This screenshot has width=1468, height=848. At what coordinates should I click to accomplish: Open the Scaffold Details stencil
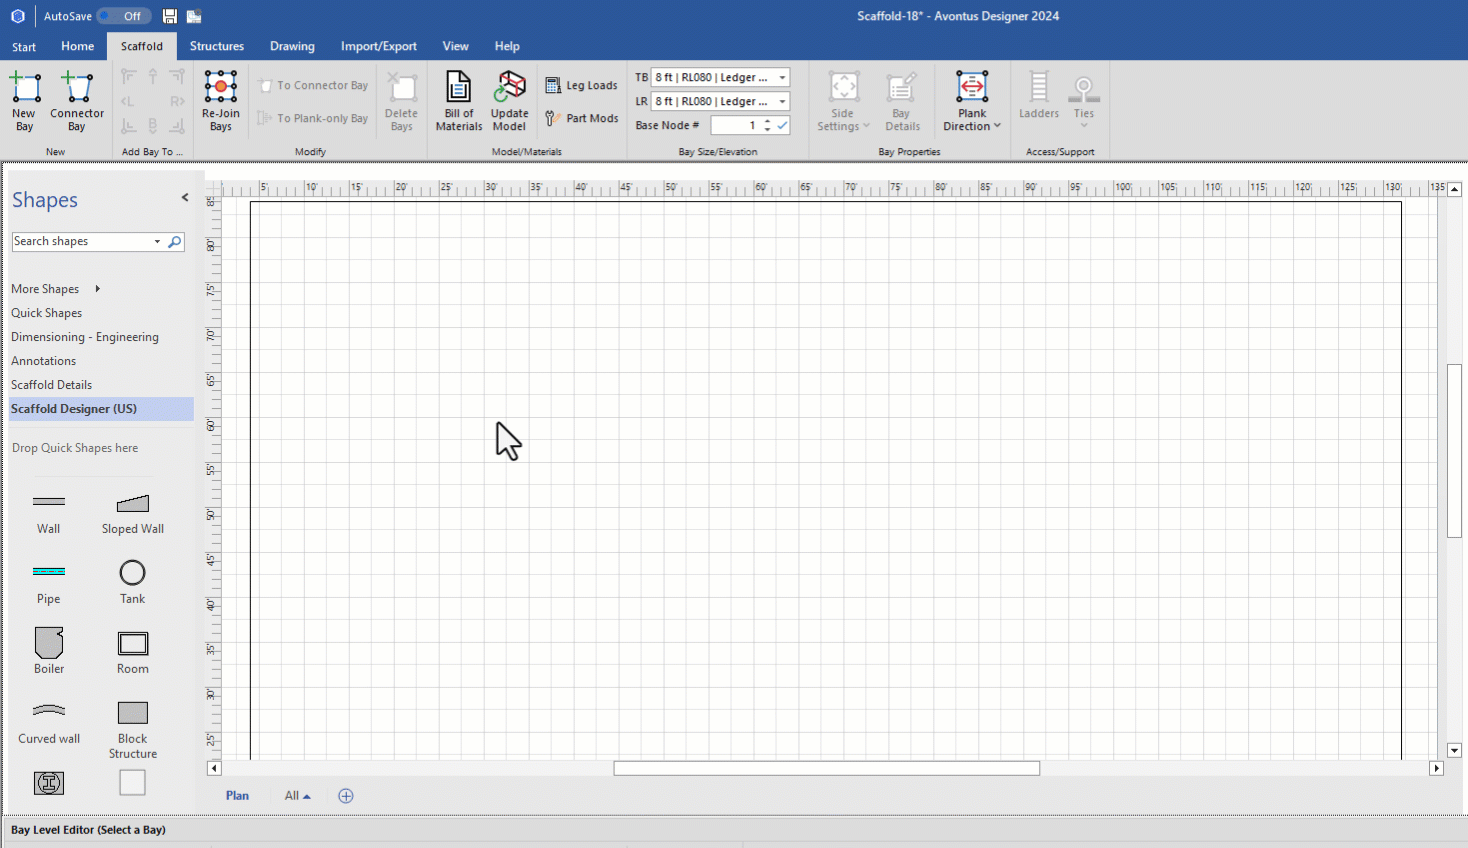coord(51,385)
